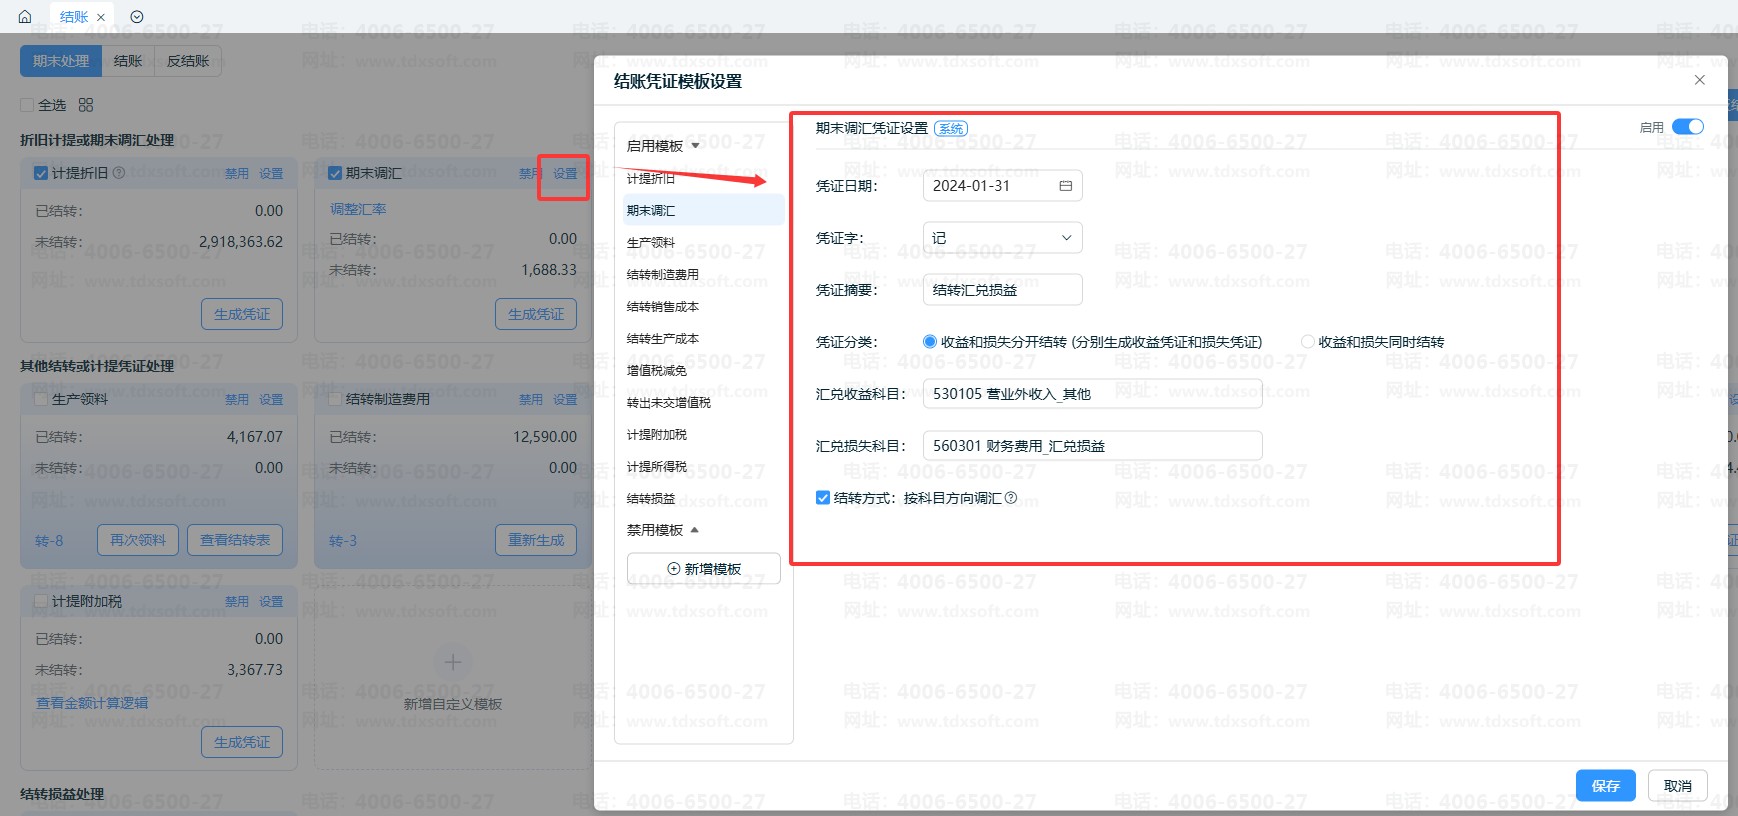Click the 汇兑损失科目 input field
This screenshot has width=1738, height=816.
(x=1092, y=446)
